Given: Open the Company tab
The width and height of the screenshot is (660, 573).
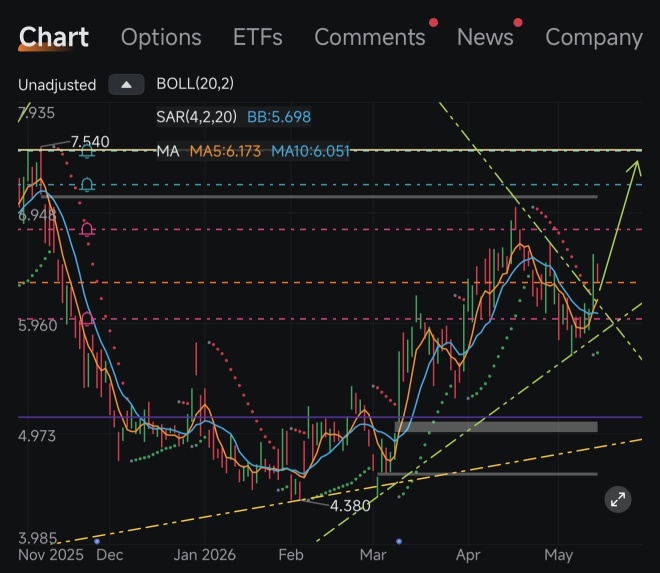Looking at the screenshot, I should [x=594, y=38].
